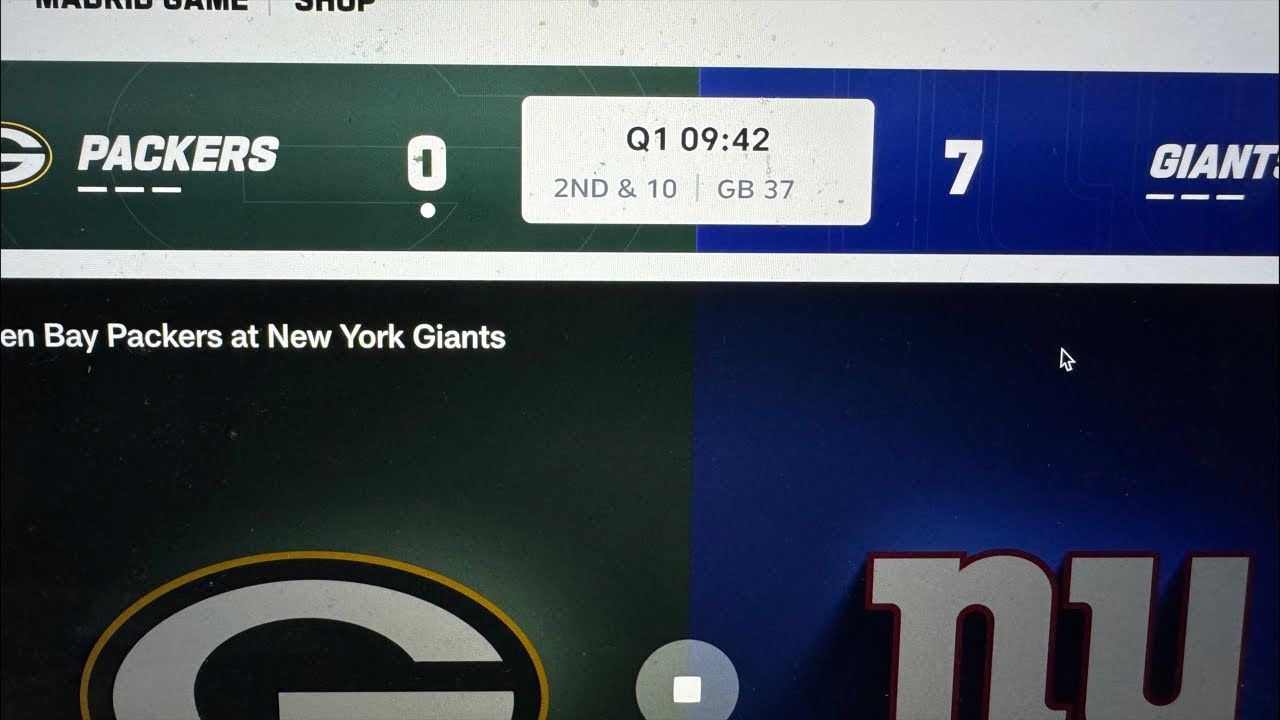The image size is (1280, 720).
Task: Click the small Packers logo in scoreboard
Action: (24, 155)
